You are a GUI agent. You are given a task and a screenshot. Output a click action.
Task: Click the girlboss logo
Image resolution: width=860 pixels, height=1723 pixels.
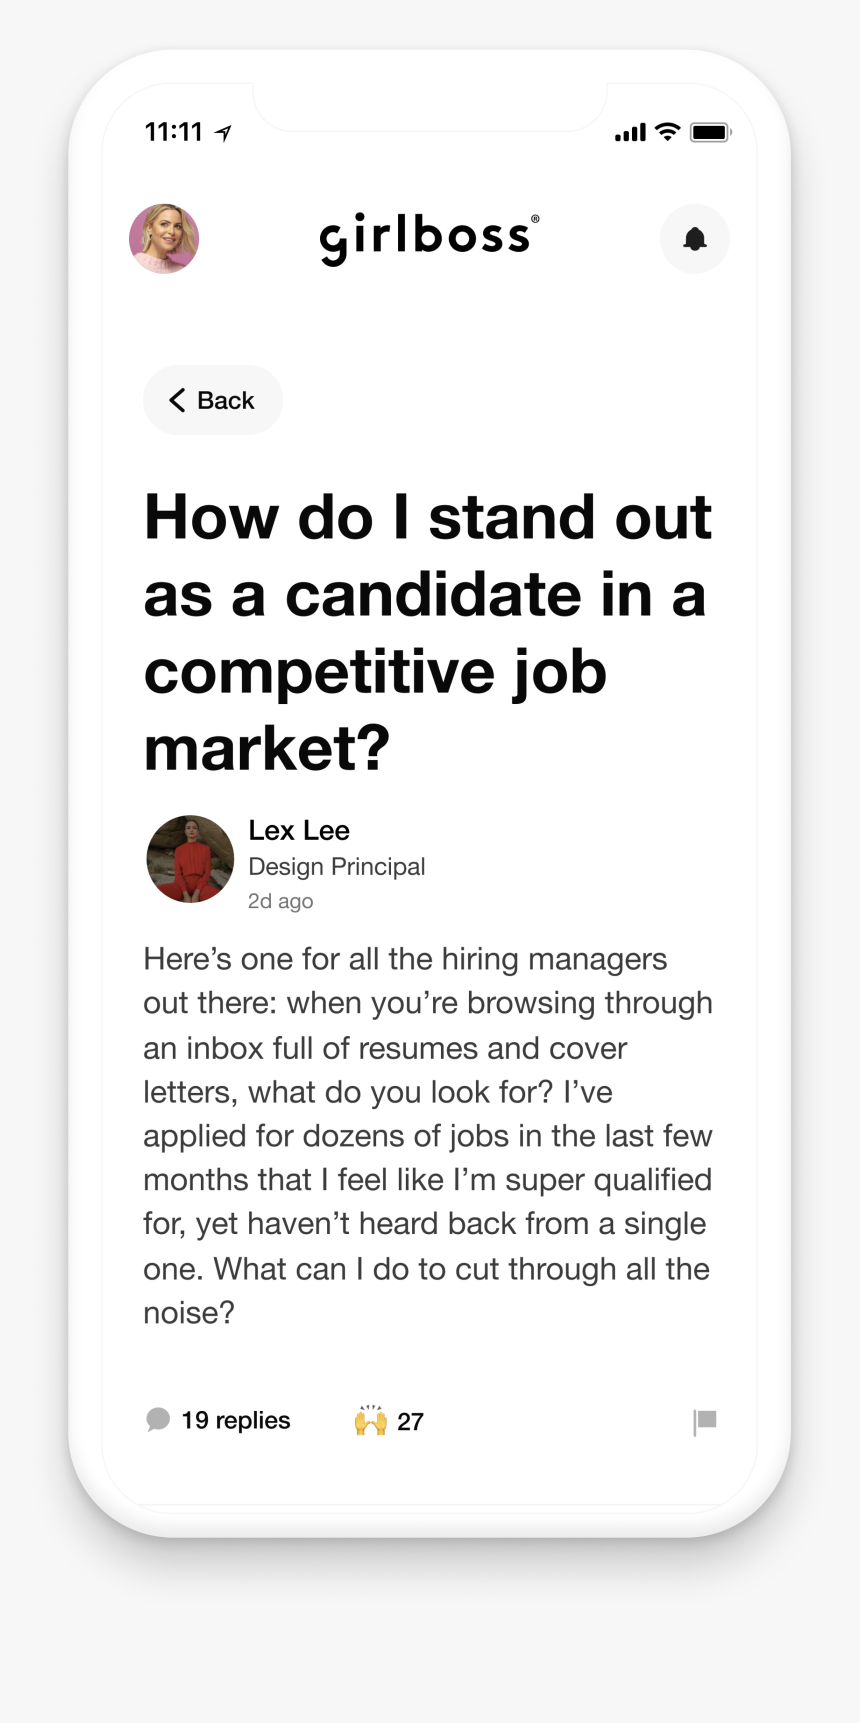[429, 238]
